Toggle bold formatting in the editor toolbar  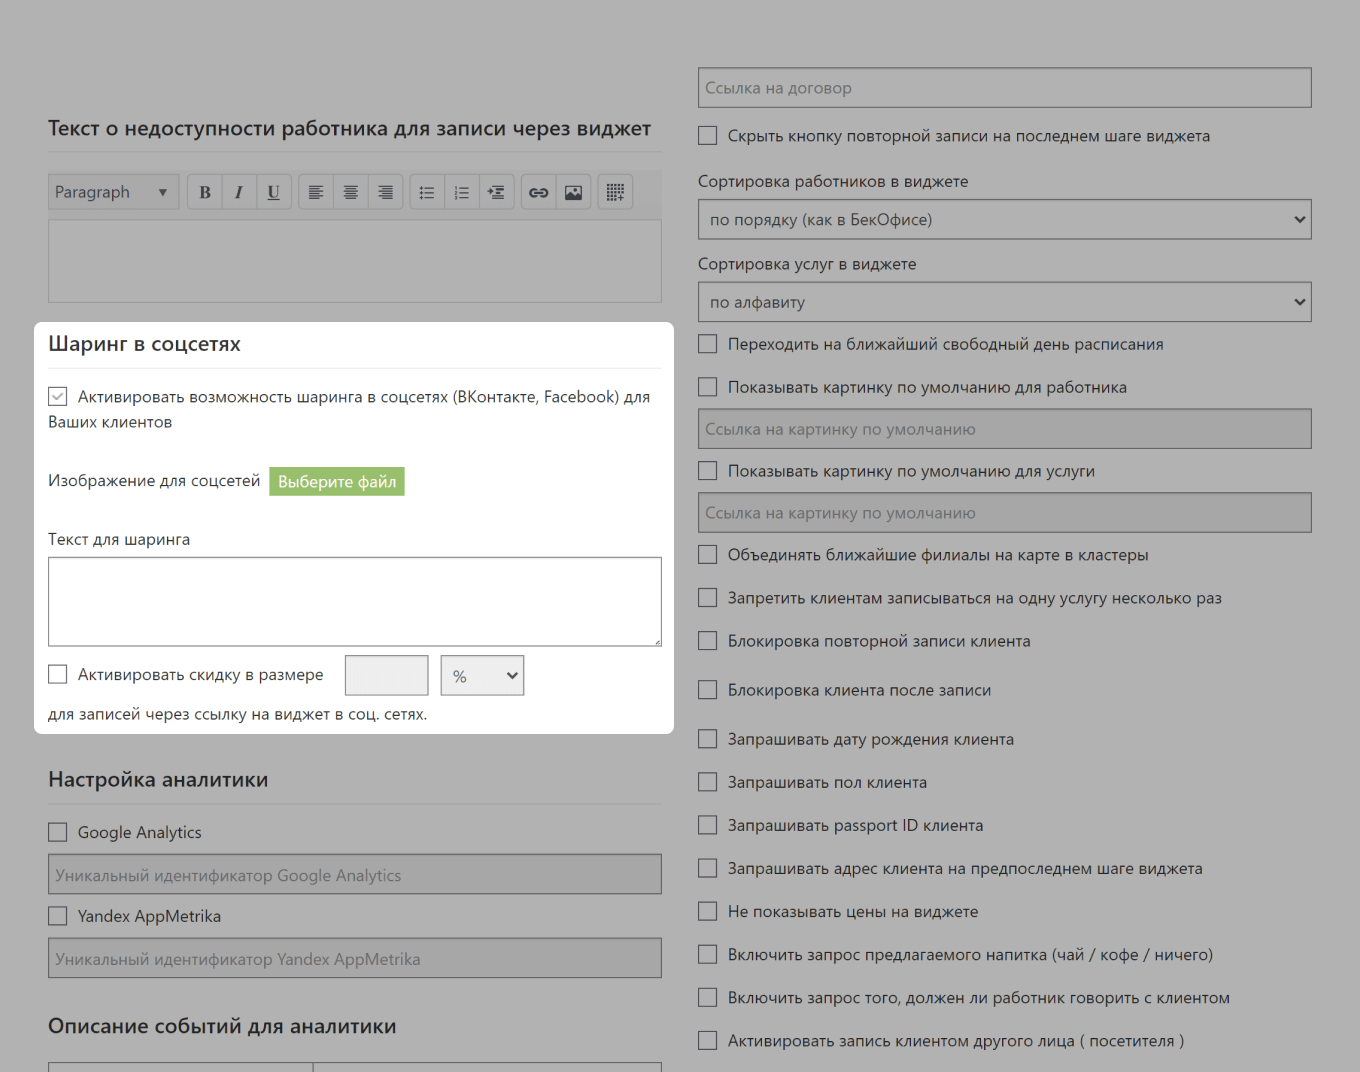tap(205, 192)
